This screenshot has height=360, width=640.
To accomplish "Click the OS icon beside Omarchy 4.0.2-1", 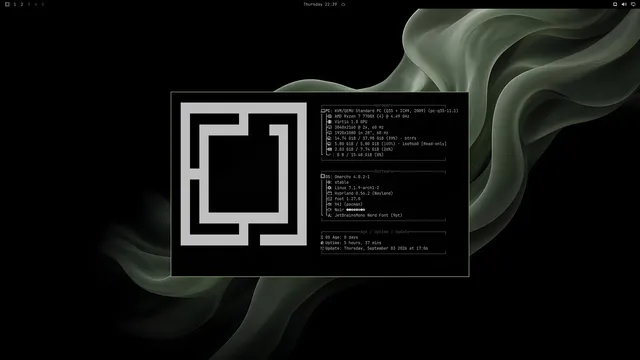I will tap(323, 176).
